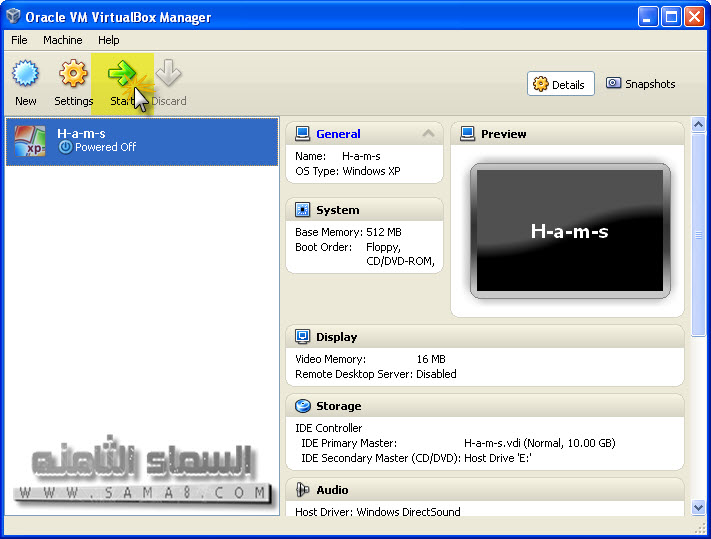Viewport: 711px width, 539px height.
Task: Click the details pane scroll down arrow
Action: (x=699, y=507)
